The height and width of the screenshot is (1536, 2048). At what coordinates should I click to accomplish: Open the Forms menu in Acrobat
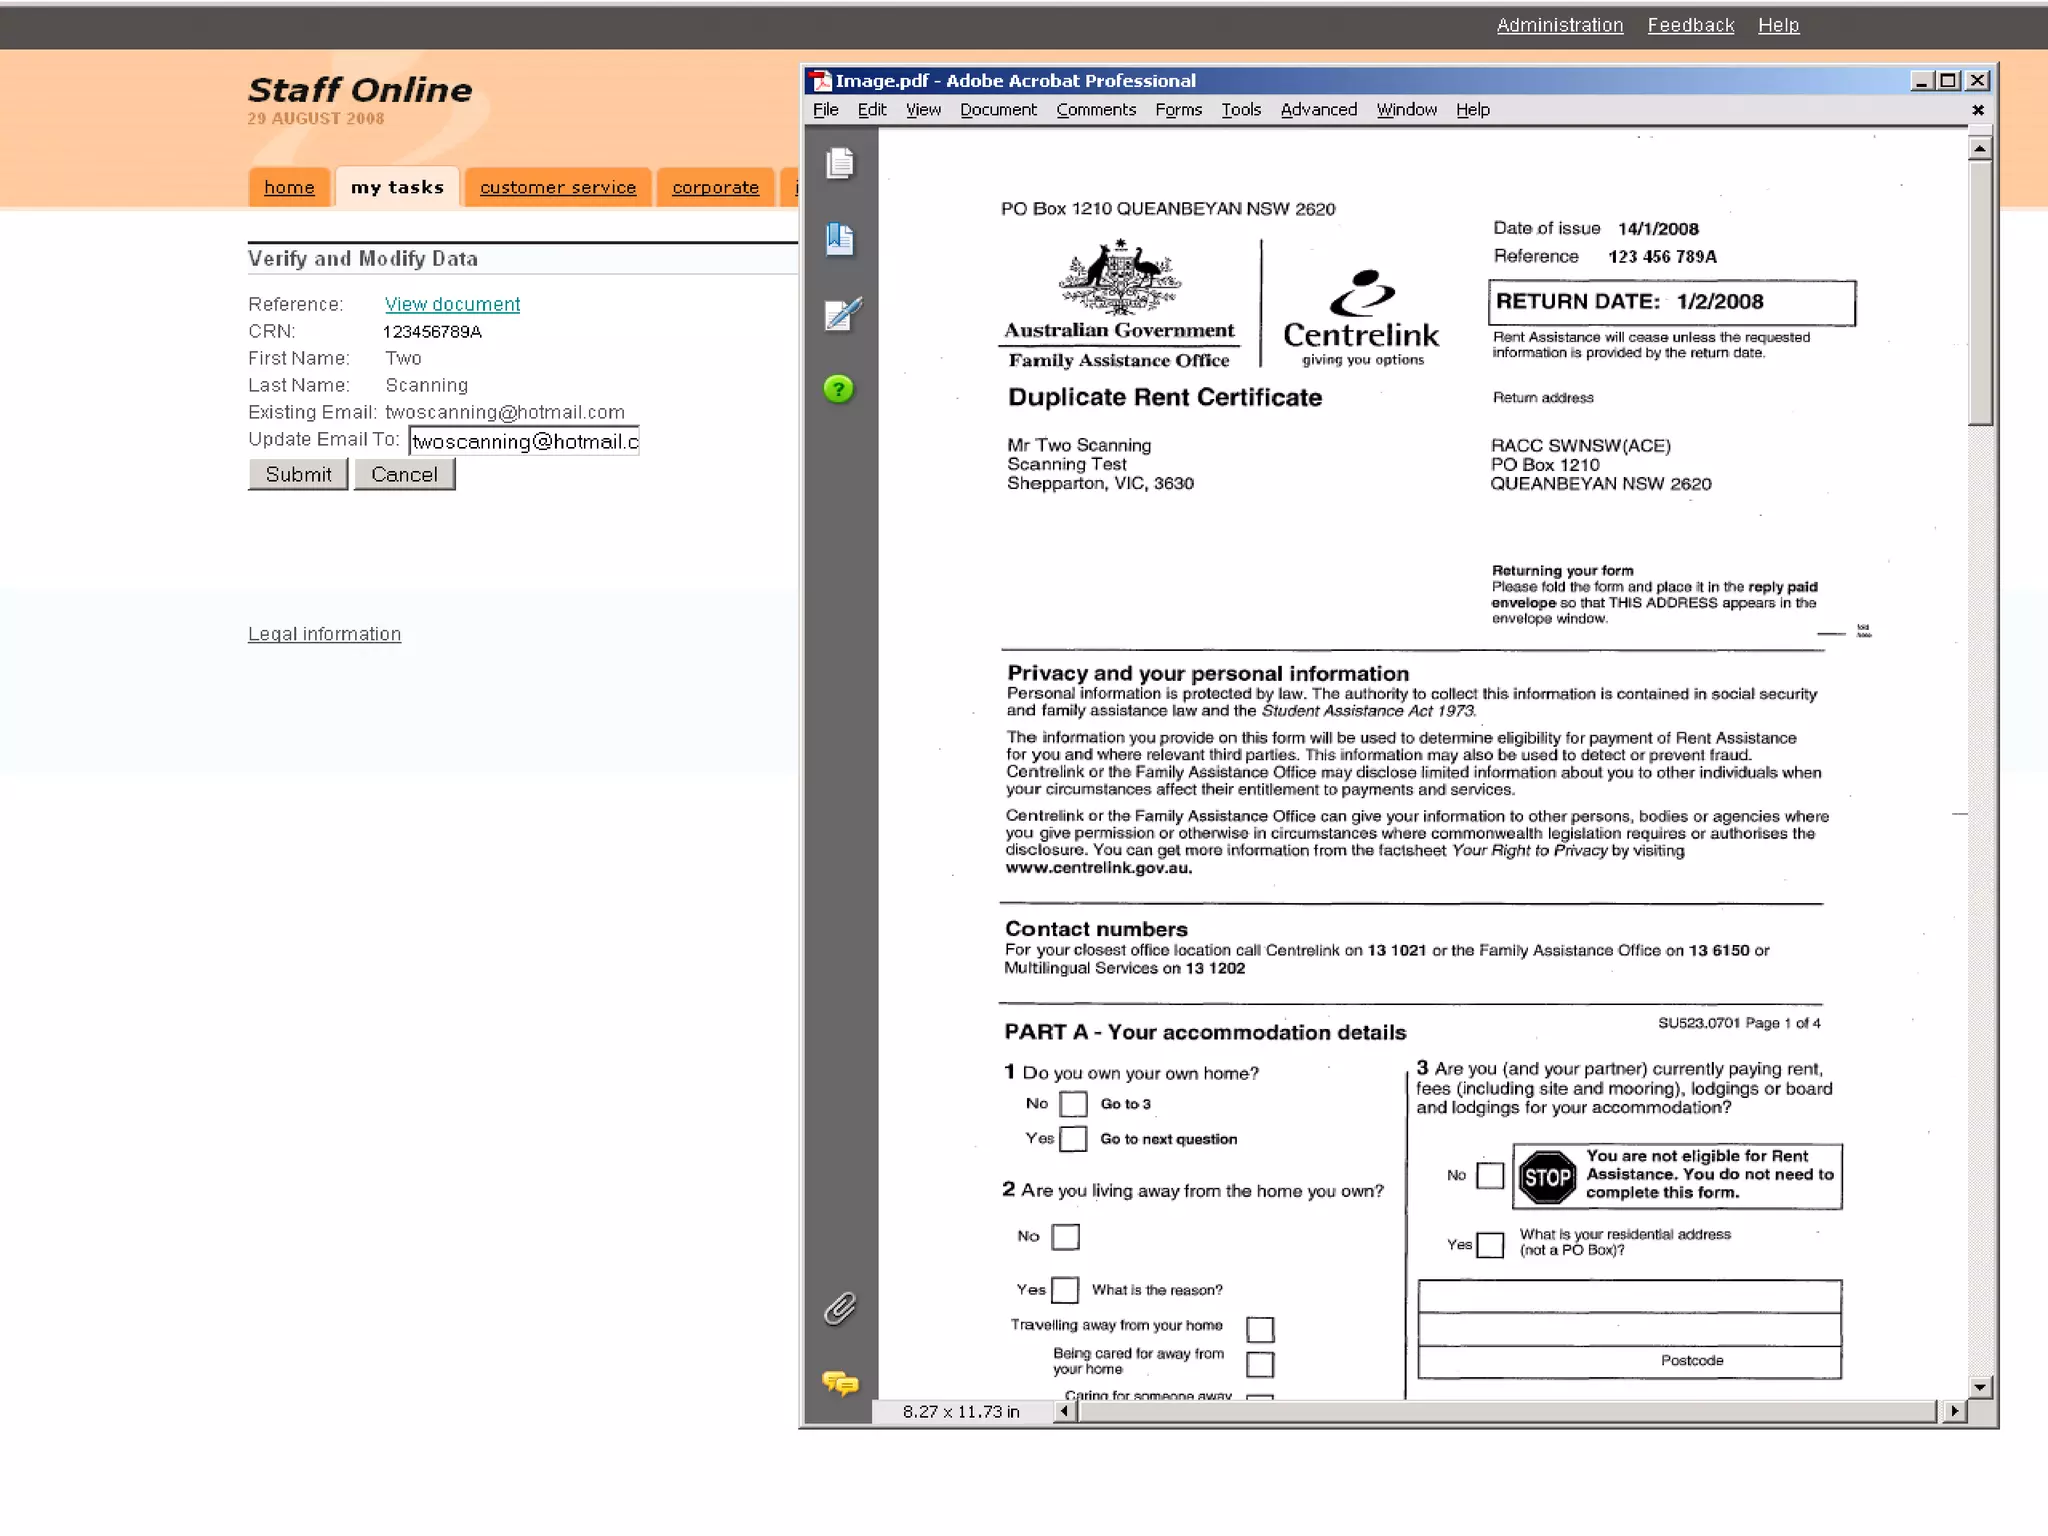(1178, 110)
